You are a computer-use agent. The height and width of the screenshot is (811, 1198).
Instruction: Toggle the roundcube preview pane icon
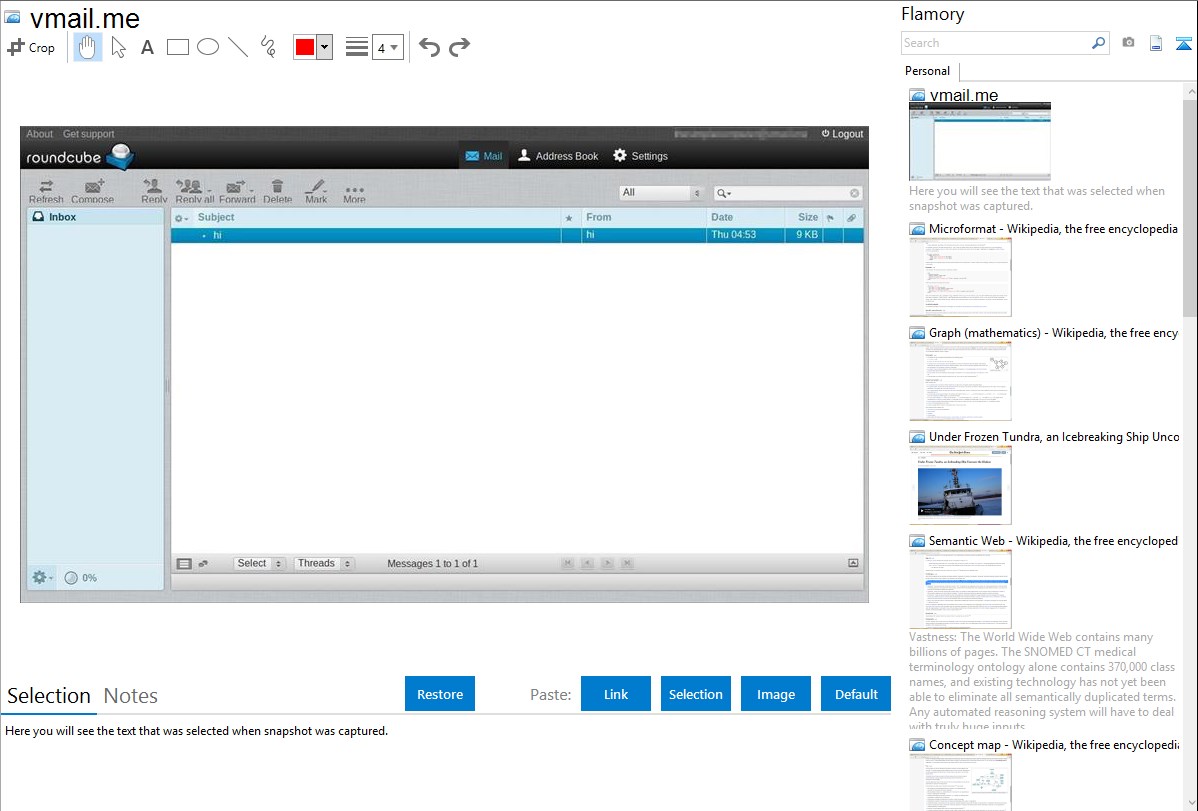(x=853, y=563)
